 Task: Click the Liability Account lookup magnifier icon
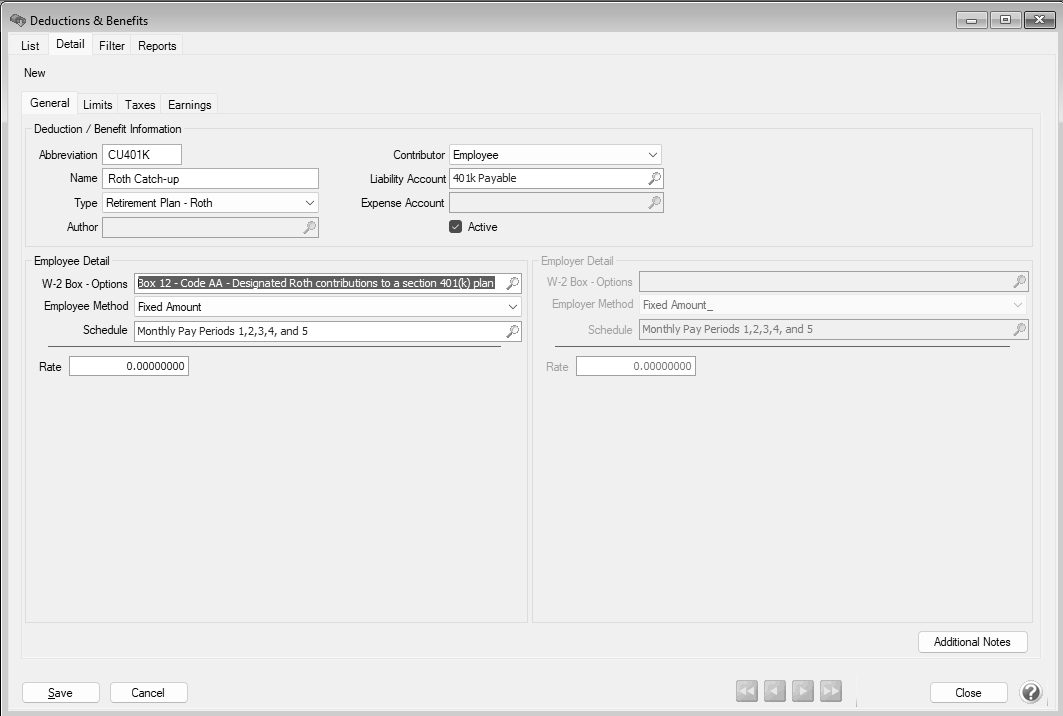click(654, 179)
